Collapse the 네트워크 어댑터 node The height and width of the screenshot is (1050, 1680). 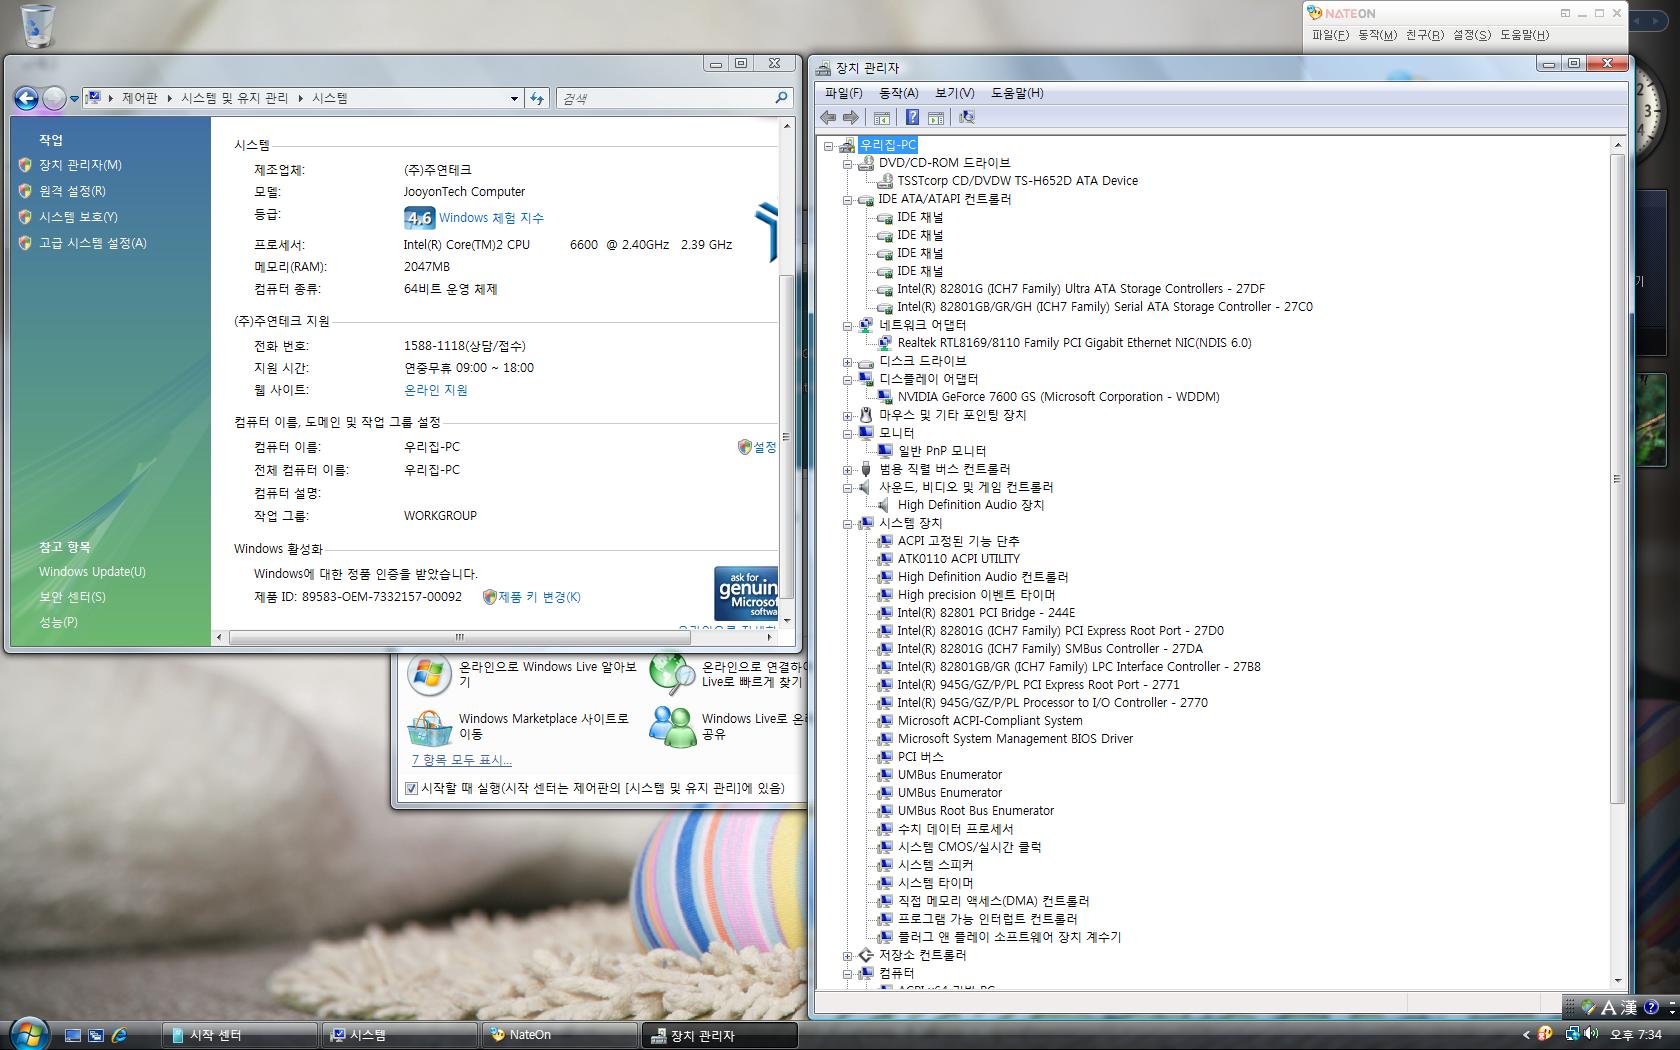[x=847, y=326]
